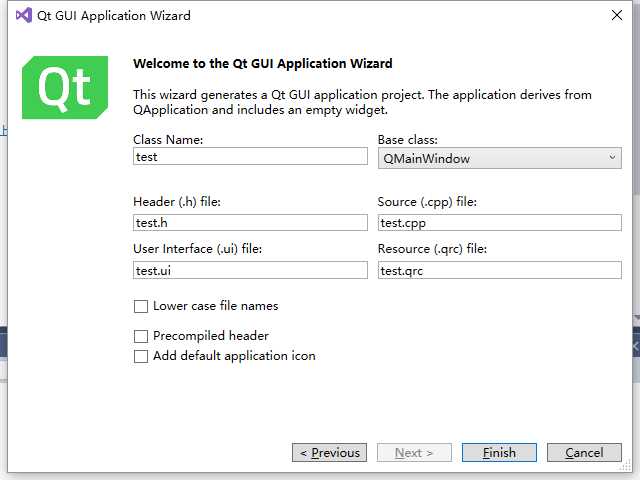Click the green Qt logo
Viewport: 640px width, 480px height.
[65, 87]
